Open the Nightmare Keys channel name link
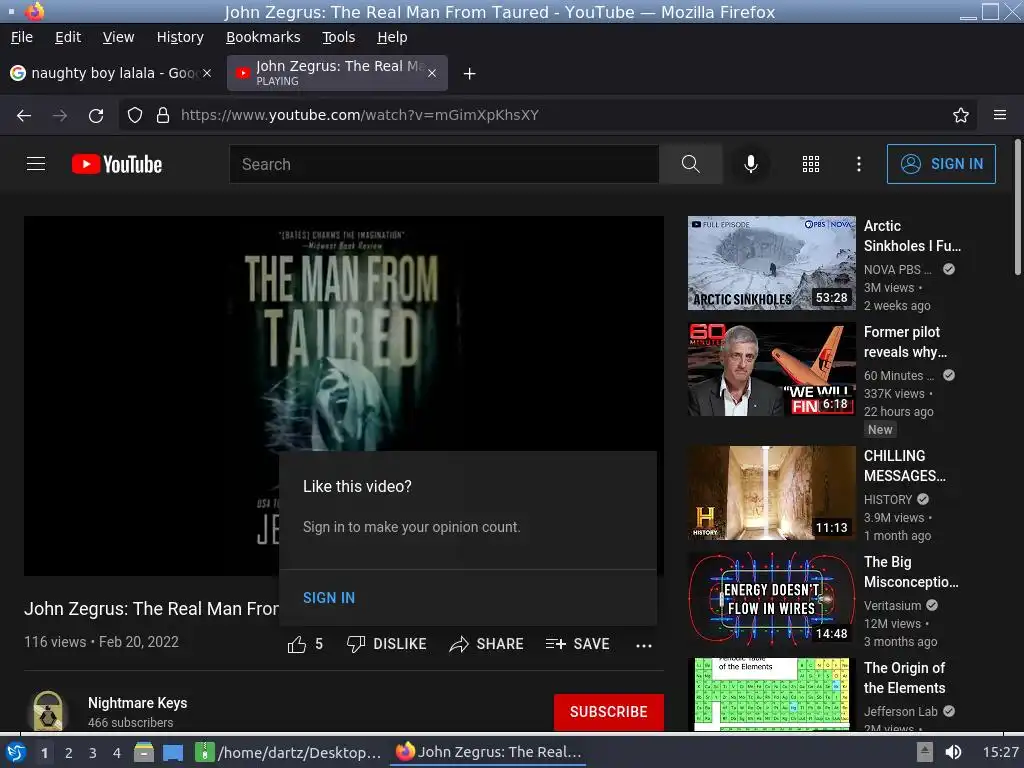This screenshot has height=768, width=1024. (137, 703)
